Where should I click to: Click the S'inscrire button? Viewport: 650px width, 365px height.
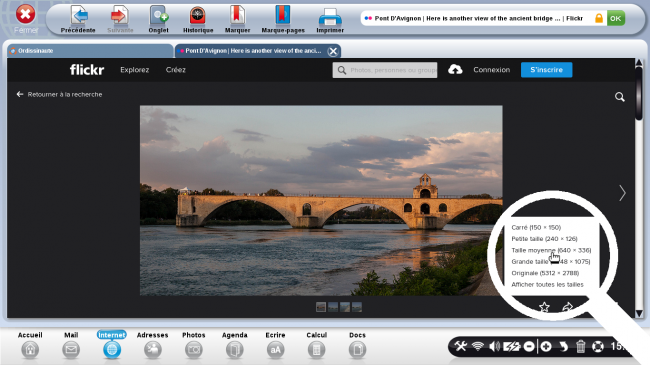[546, 70]
